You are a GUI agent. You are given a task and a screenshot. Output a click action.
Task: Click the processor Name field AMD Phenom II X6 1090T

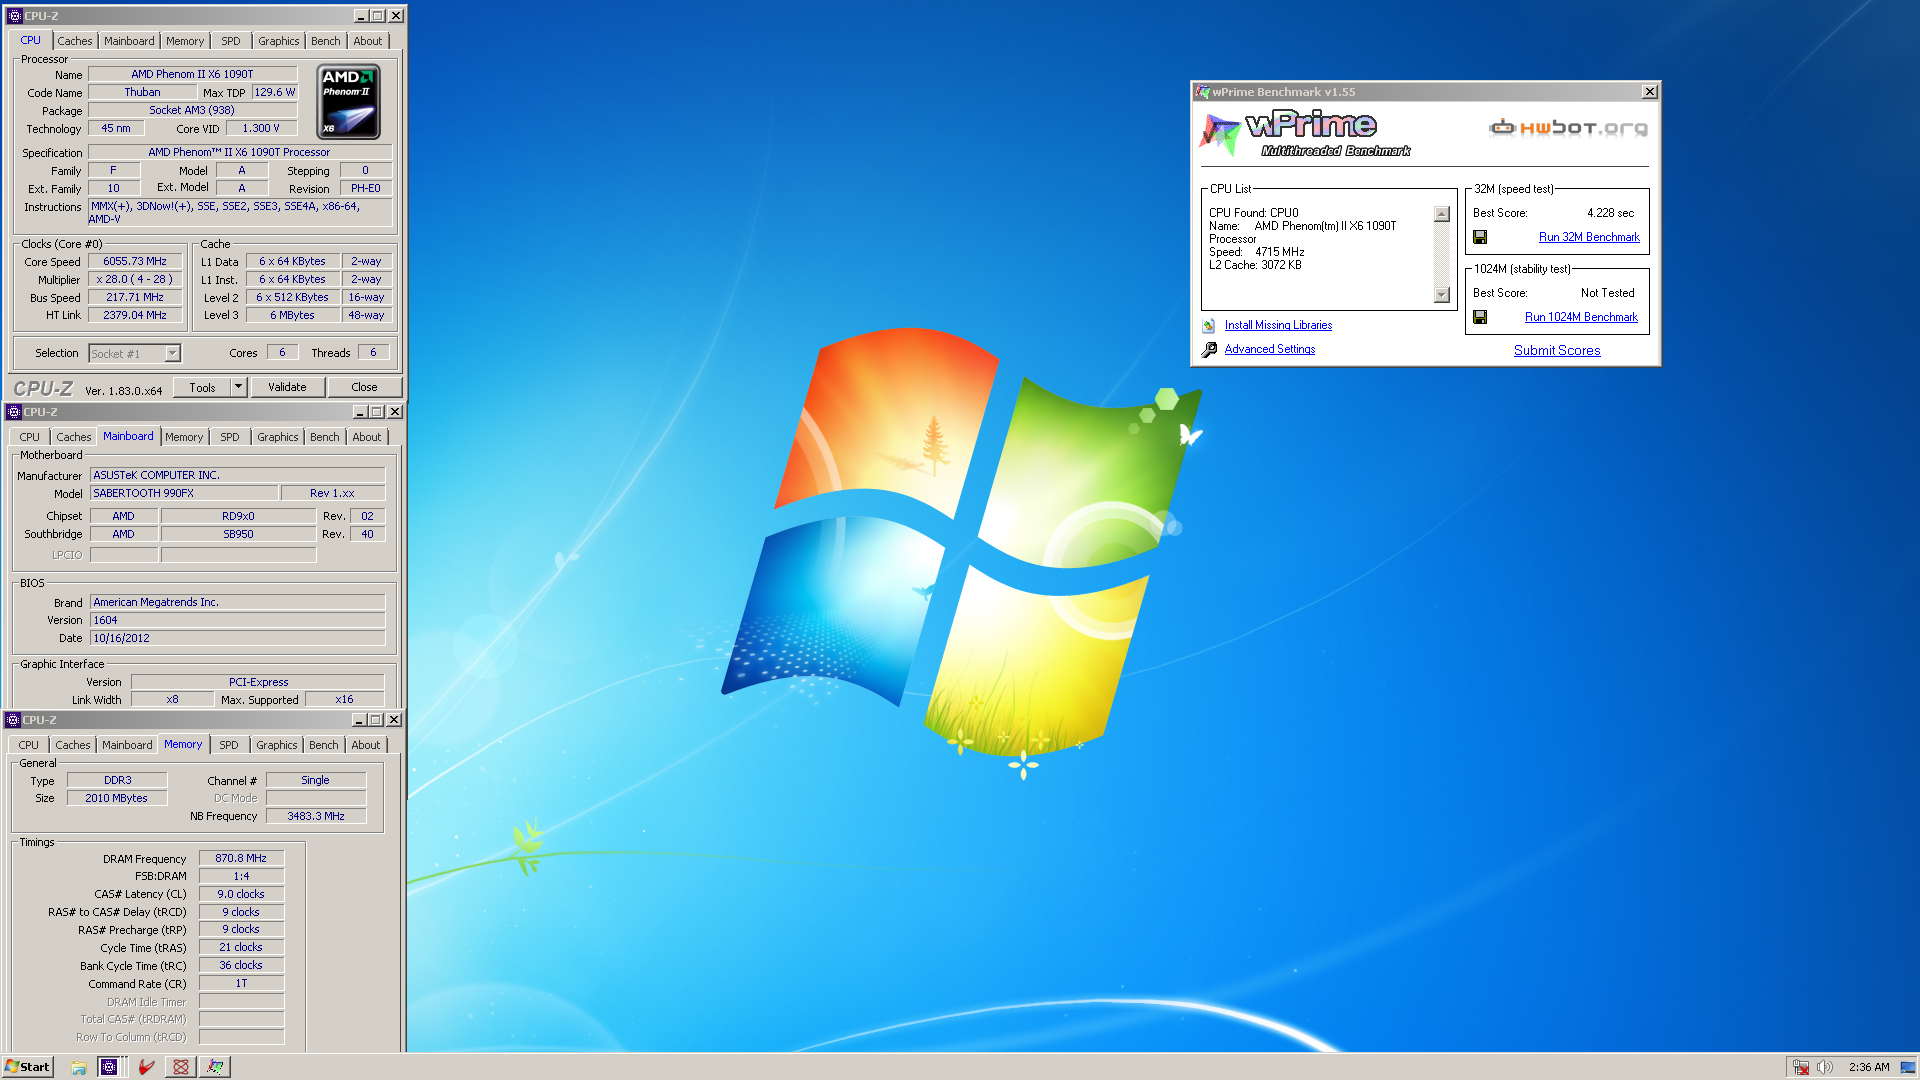click(x=192, y=74)
